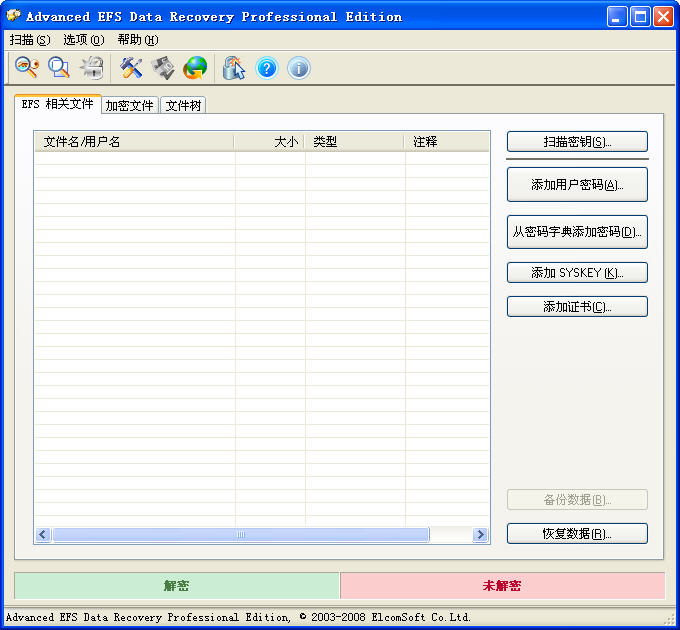Open the hammer and wrench options icon
The height and width of the screenshot is (630, 680).
[x=131, y=67]
